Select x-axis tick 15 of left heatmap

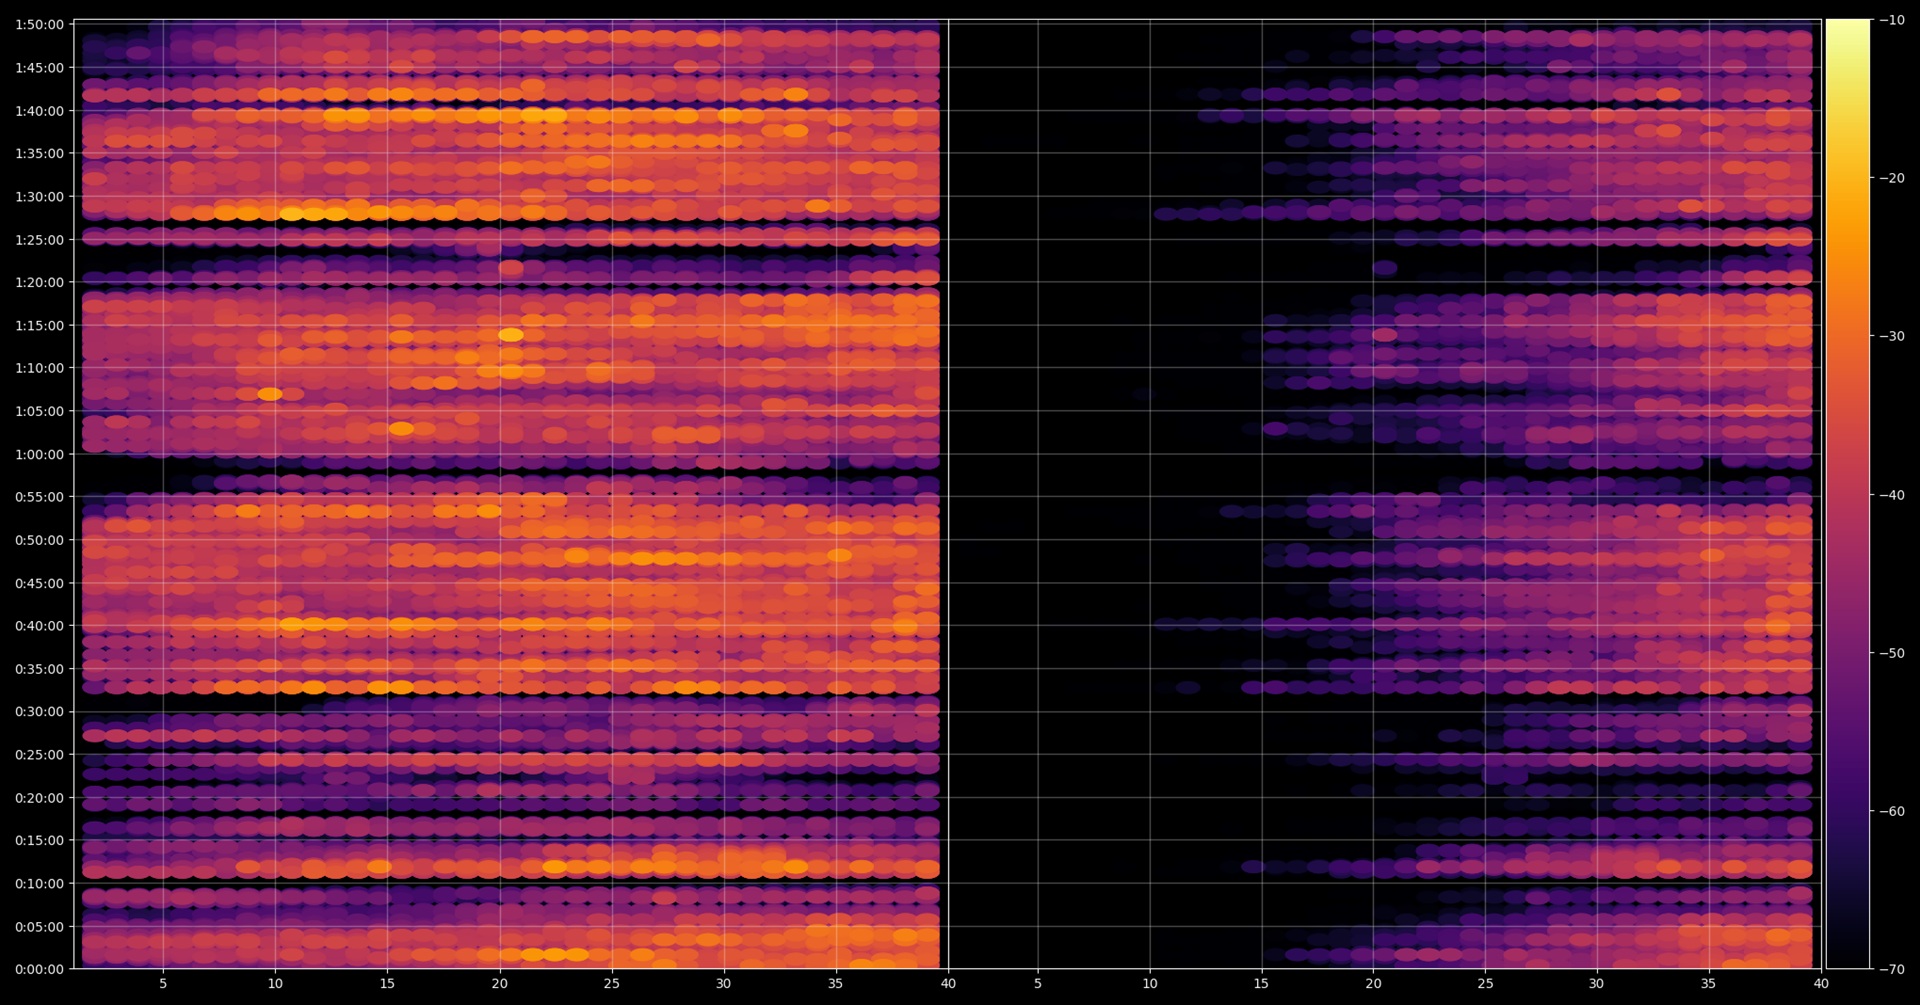click(387, 984)
